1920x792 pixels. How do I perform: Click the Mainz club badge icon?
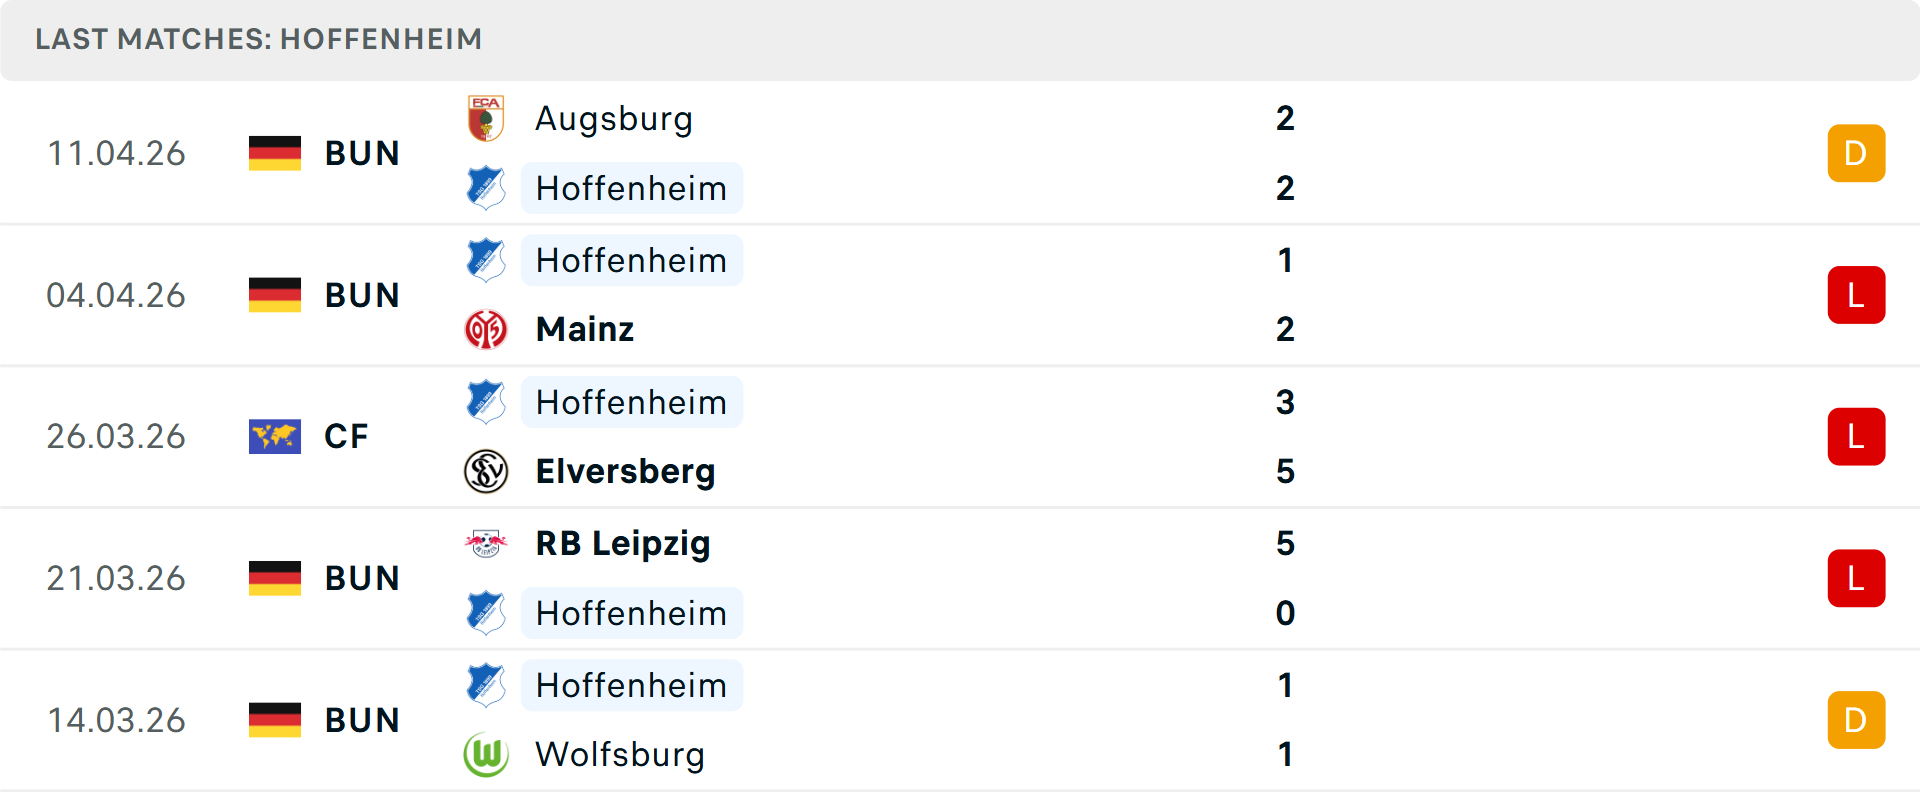(x=486, y=329)
